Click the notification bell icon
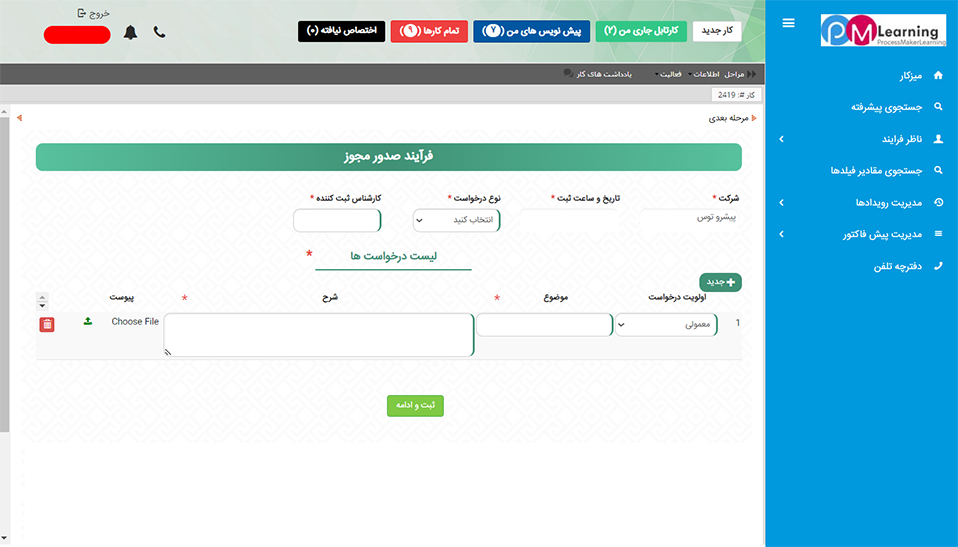 (x=130, y=33)
